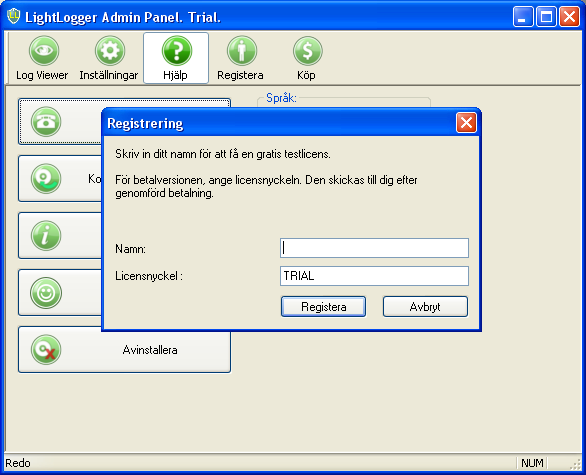Image resolution: width=586 pixels, height=475 pixels.
Task: Close the LightLogger Admin Panel window
Action: click(x=569, y=17)
